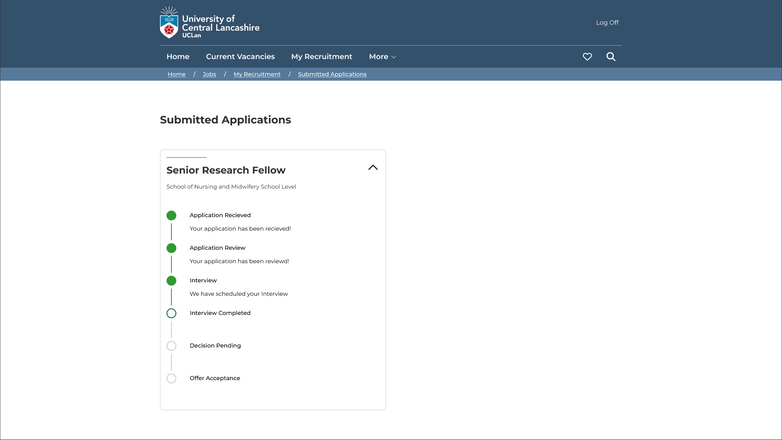This screenshot has height=440, width=782.
Task: Click the Senior Research Fellow title
Action: pyautogui.click(x=226, y=170)
